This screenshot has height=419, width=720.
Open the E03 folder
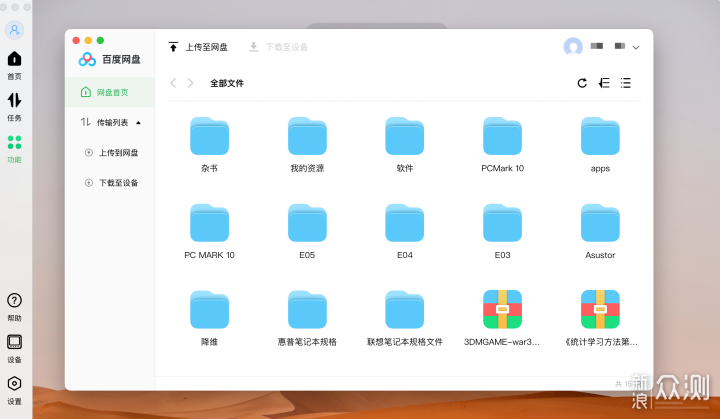pyautogui.click(x=502, y=223)
